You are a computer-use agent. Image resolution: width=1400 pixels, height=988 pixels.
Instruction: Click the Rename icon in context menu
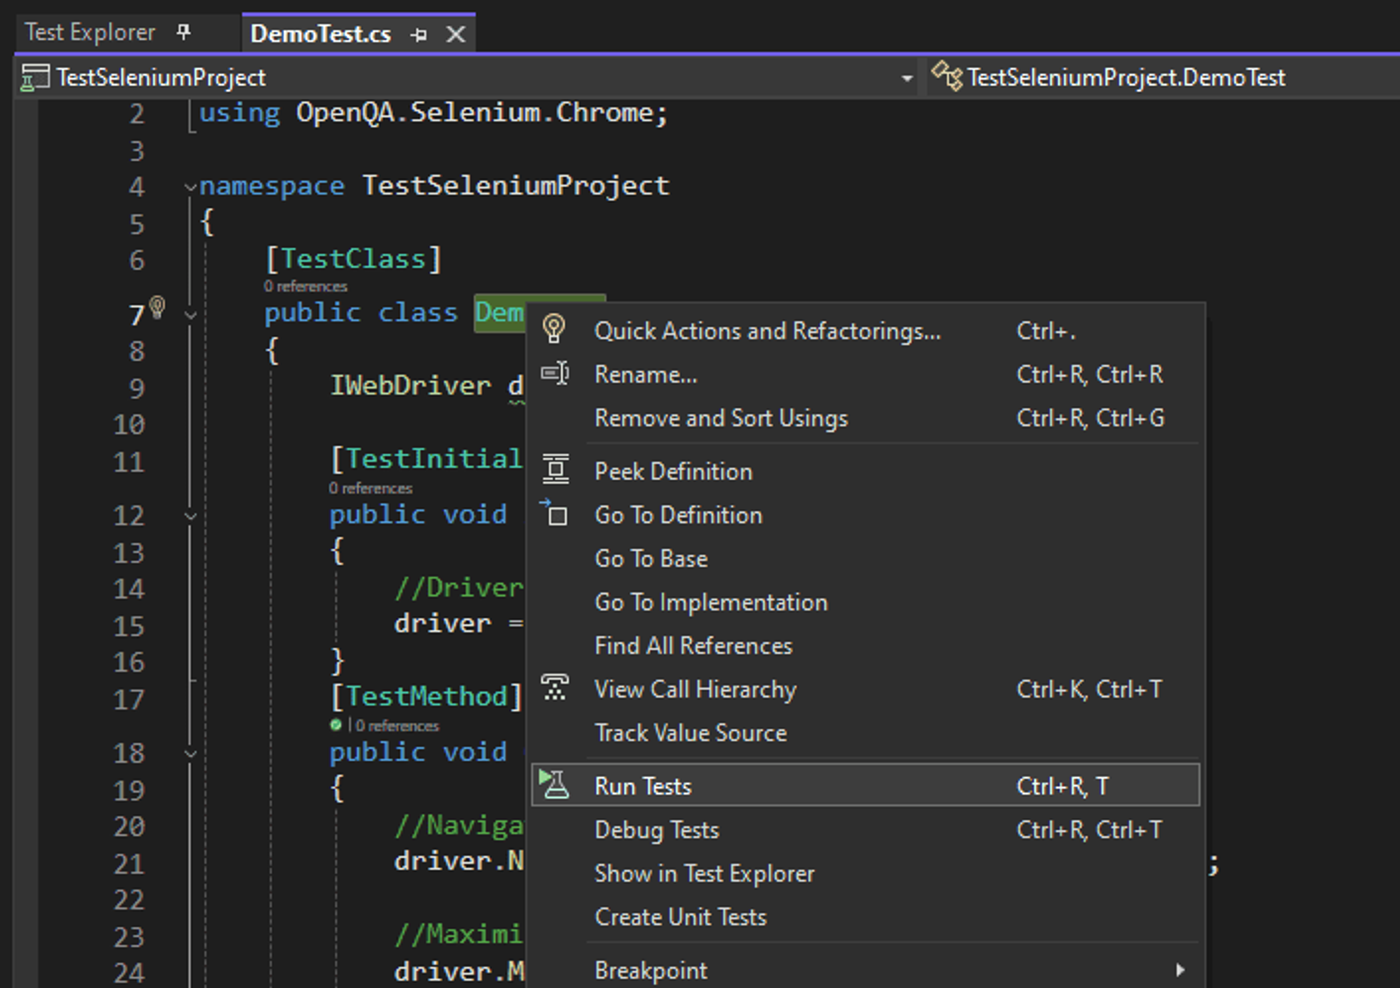[x=555, y=374]
